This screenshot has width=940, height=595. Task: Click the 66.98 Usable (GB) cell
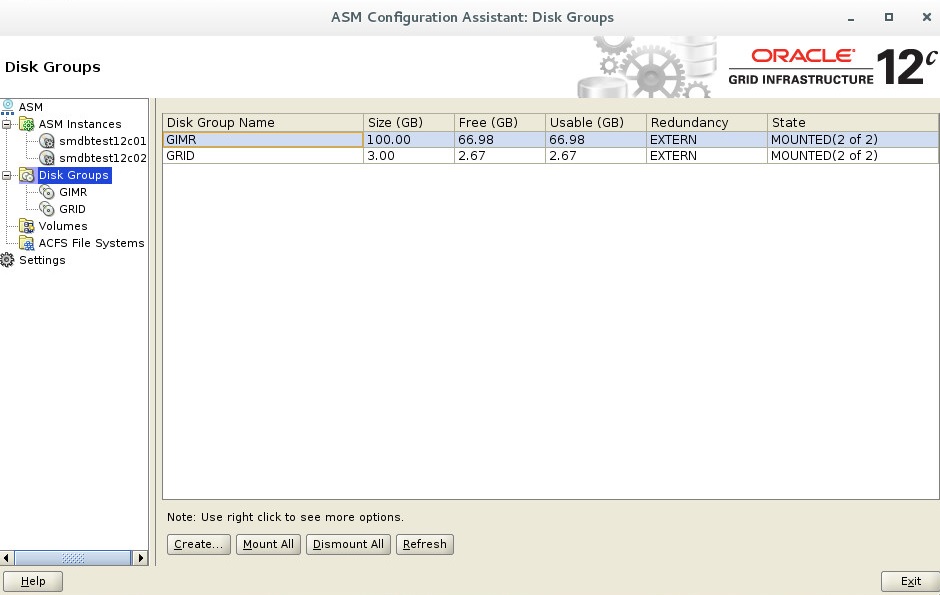[x=596, y=140]
